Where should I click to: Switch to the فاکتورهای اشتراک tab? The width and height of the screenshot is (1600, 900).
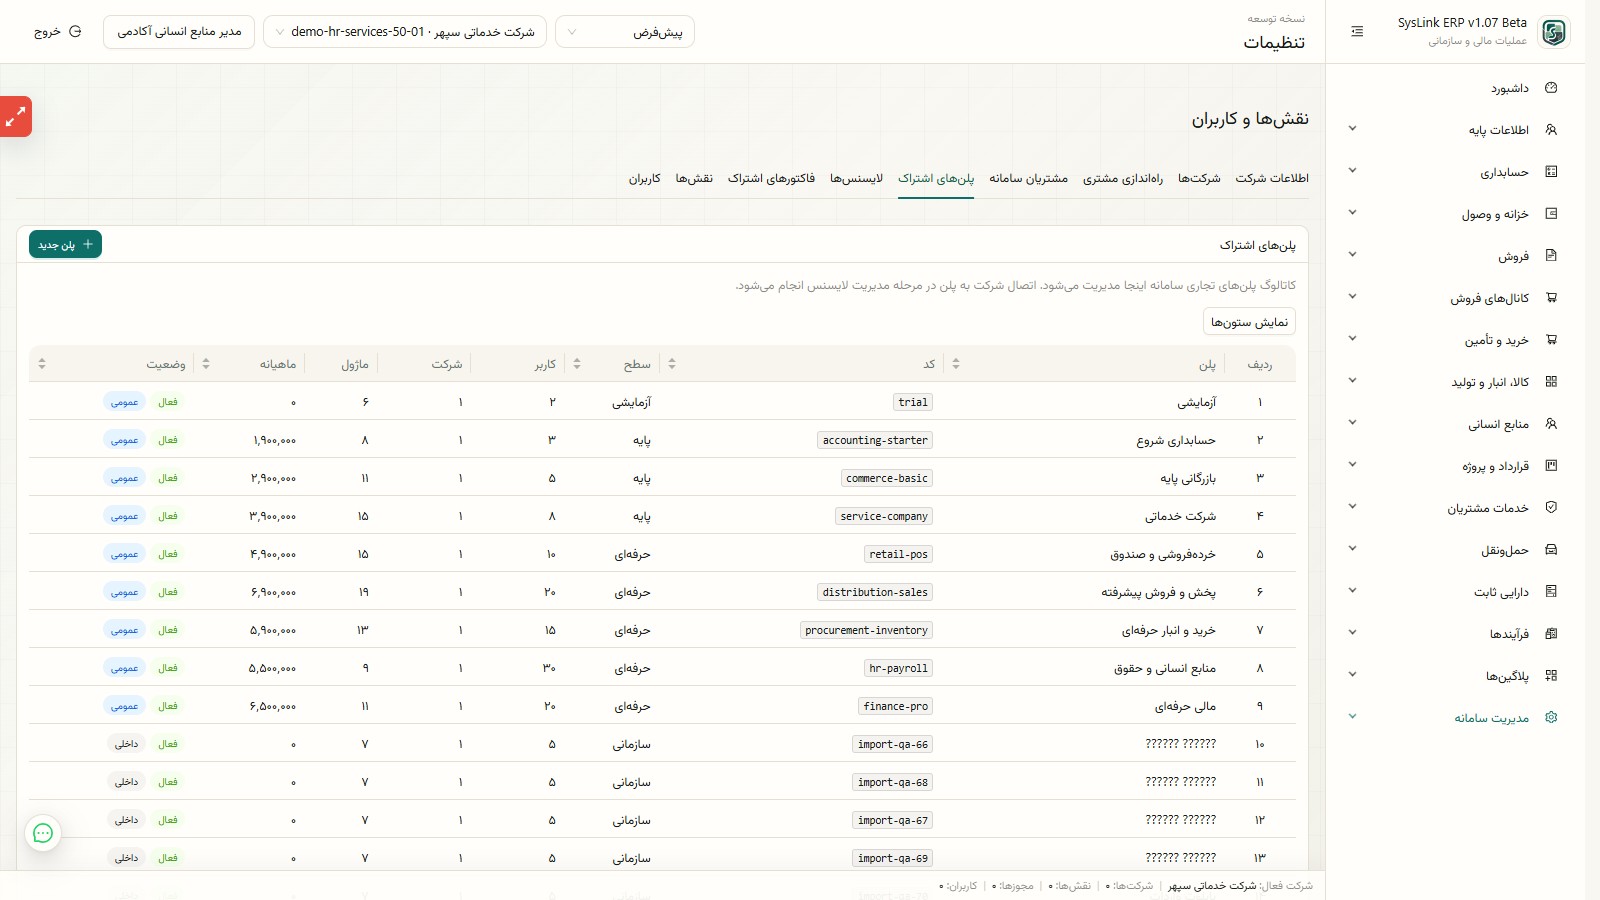[x=771, y=178]
